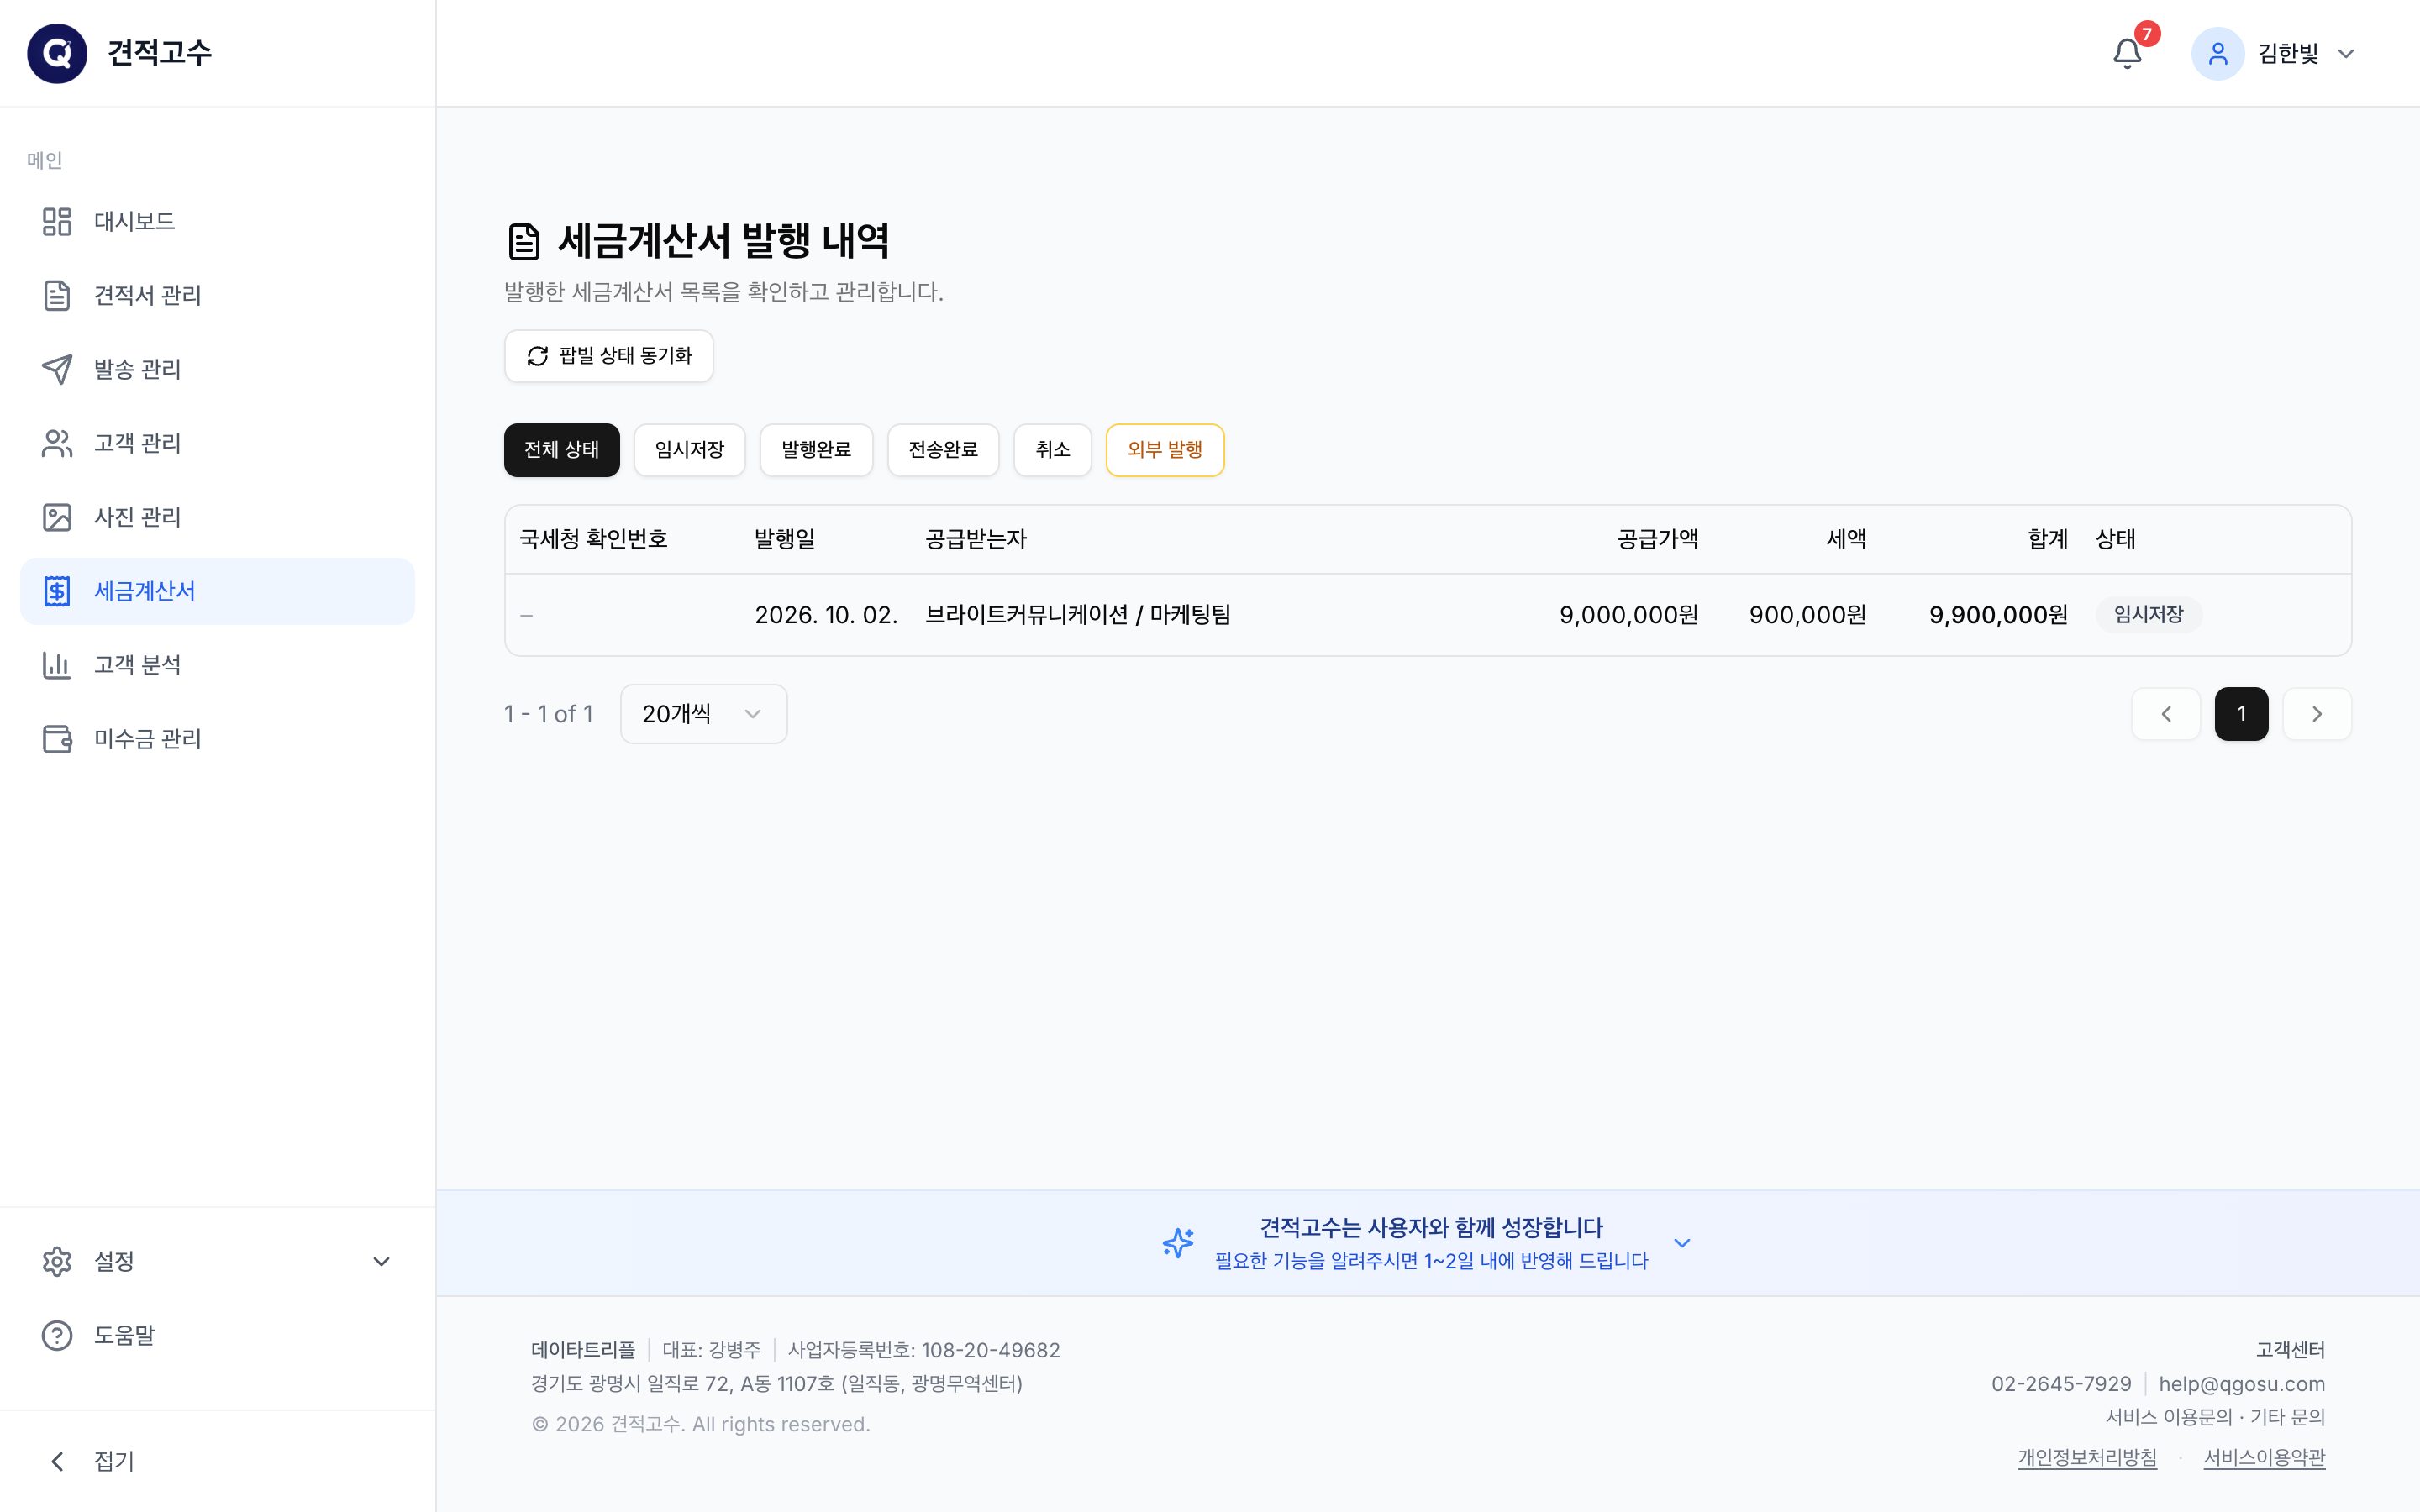This screenshot has width=2420, height=1512.
Task: Click 9,000,000원 supply amount cell
Action: 1628,615
